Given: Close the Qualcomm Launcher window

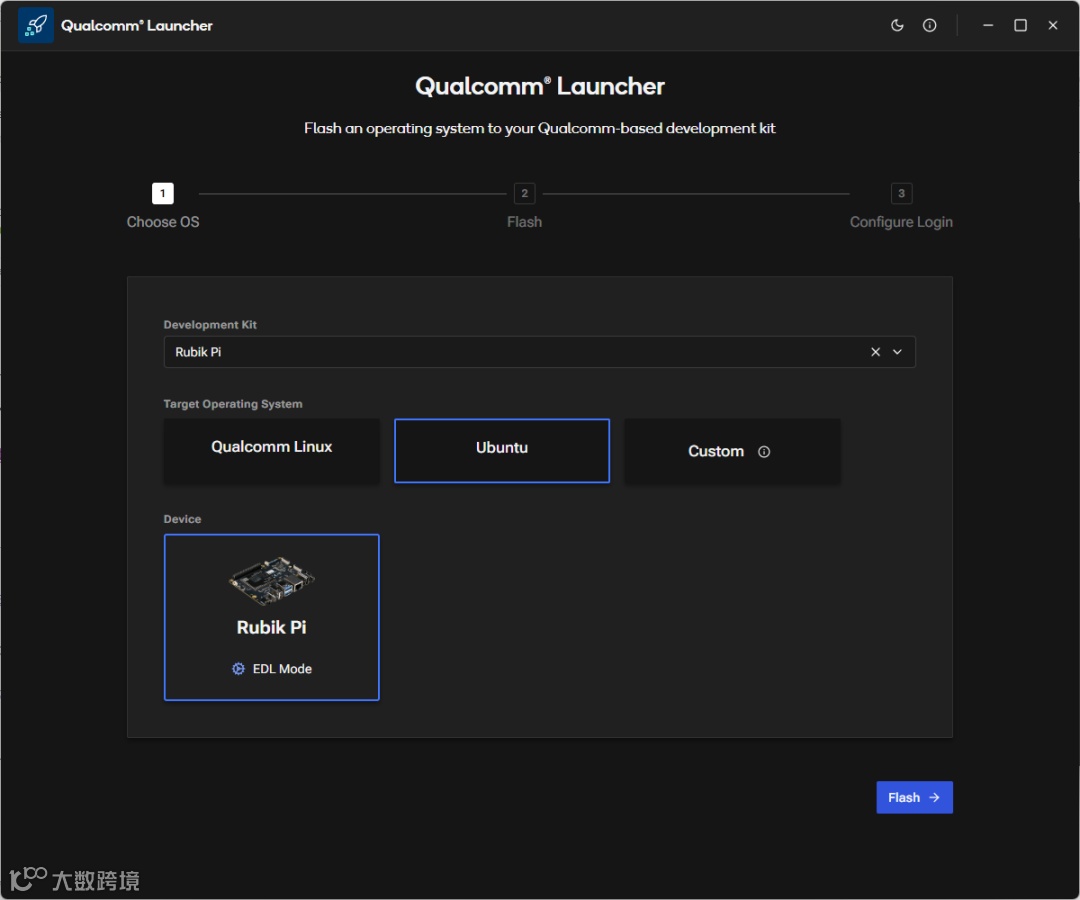Looking at the screenshot, I should 1052,25.
